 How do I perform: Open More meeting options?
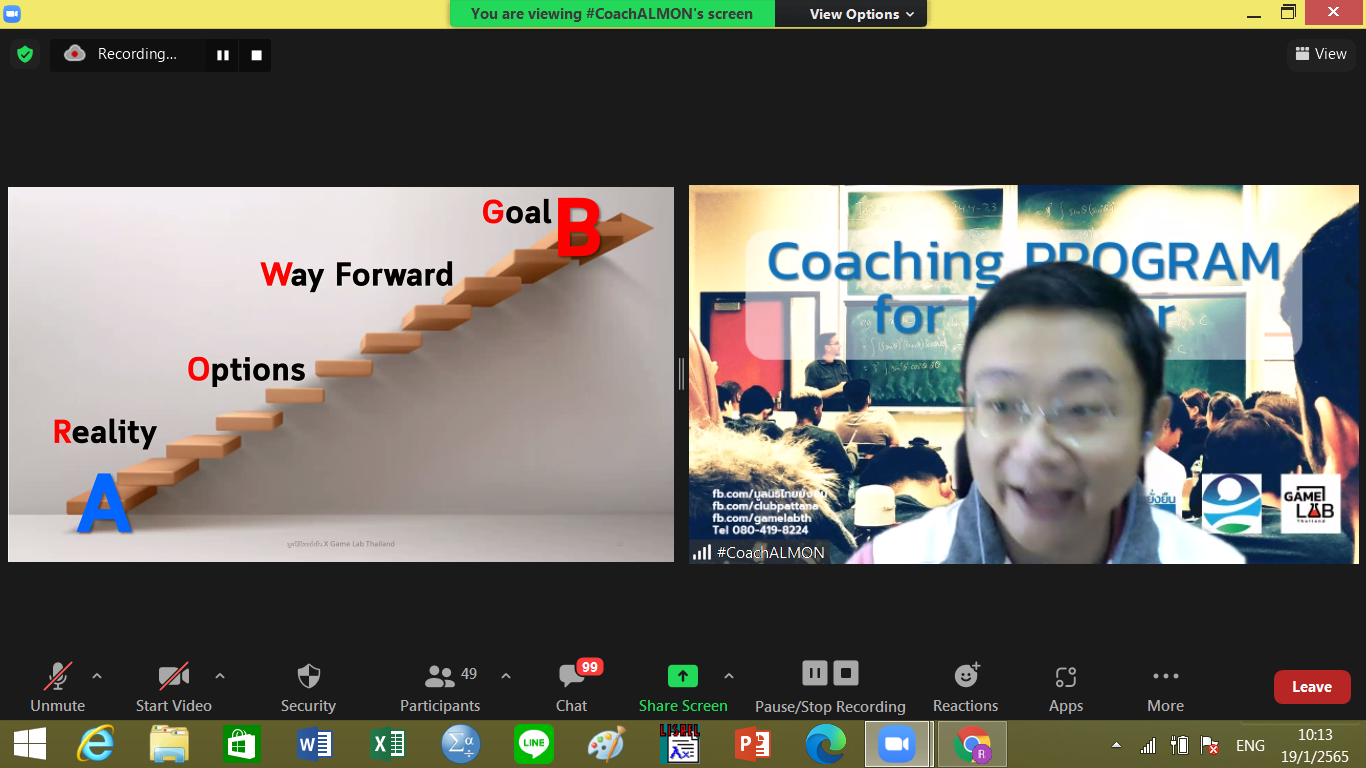click(x=1165, y=687)
